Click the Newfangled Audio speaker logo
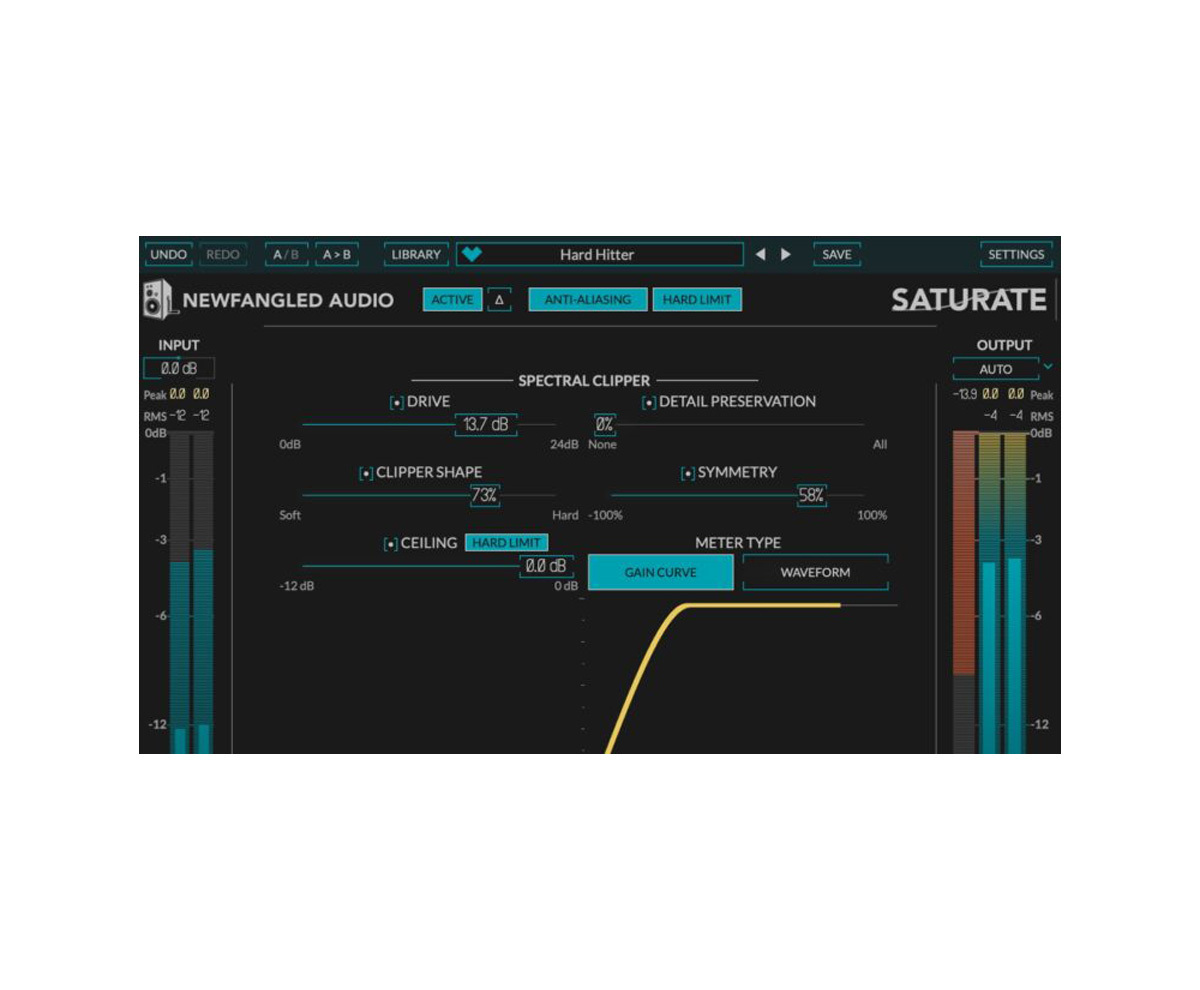Screen dimensions: 1200x990 tap(157, 299)
